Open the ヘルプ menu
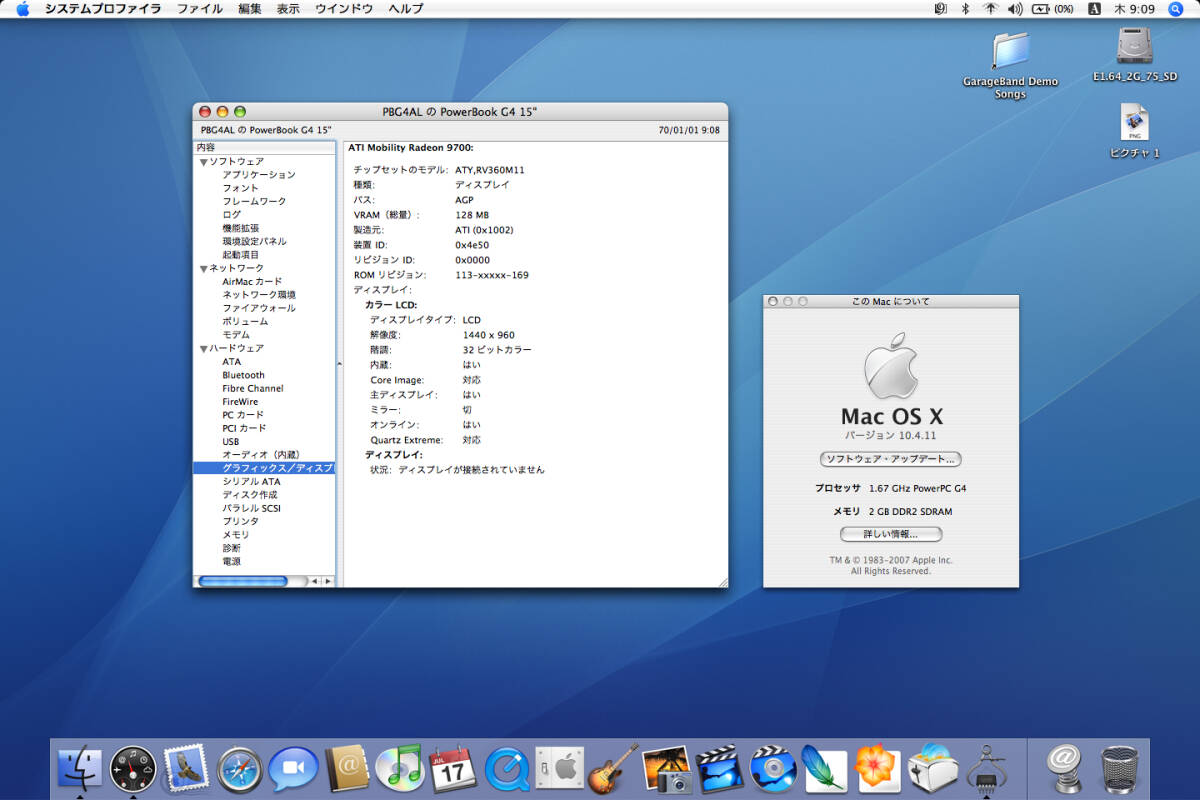The width and height of the screenshot is (1200, 800). pos(405,9)
